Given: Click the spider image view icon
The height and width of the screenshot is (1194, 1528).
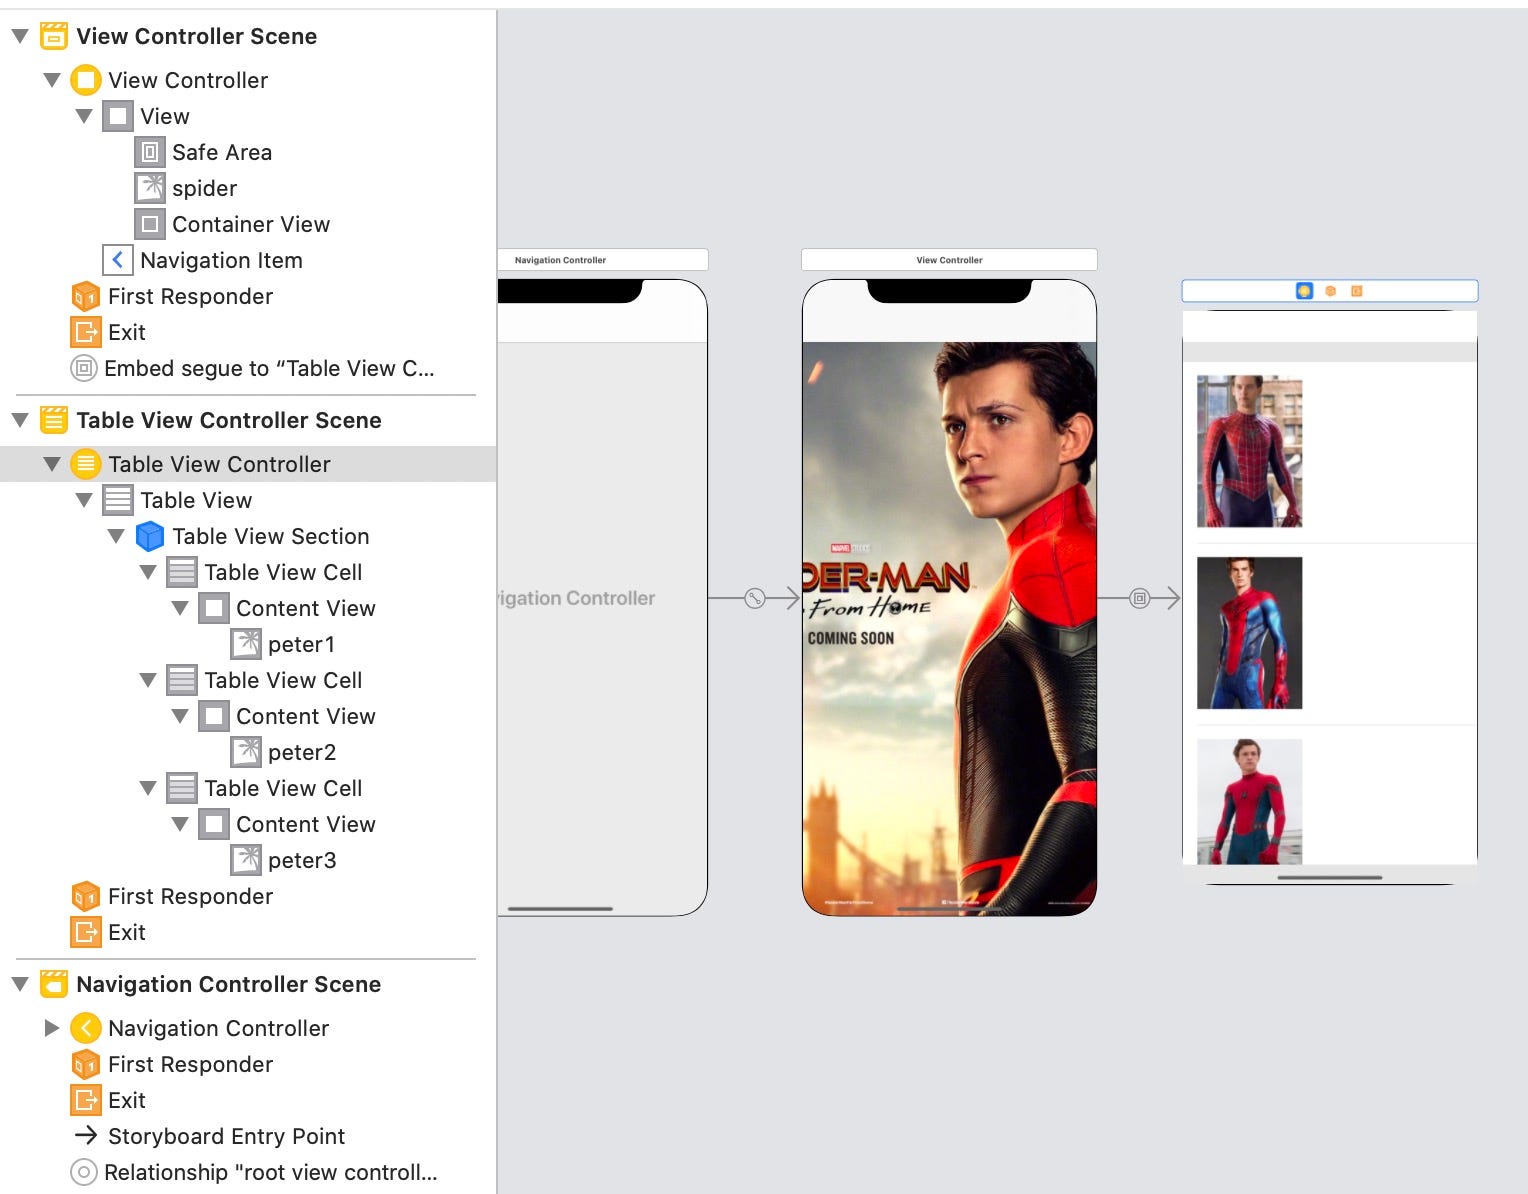Looking at the screenshot, I should pos(149,188).
